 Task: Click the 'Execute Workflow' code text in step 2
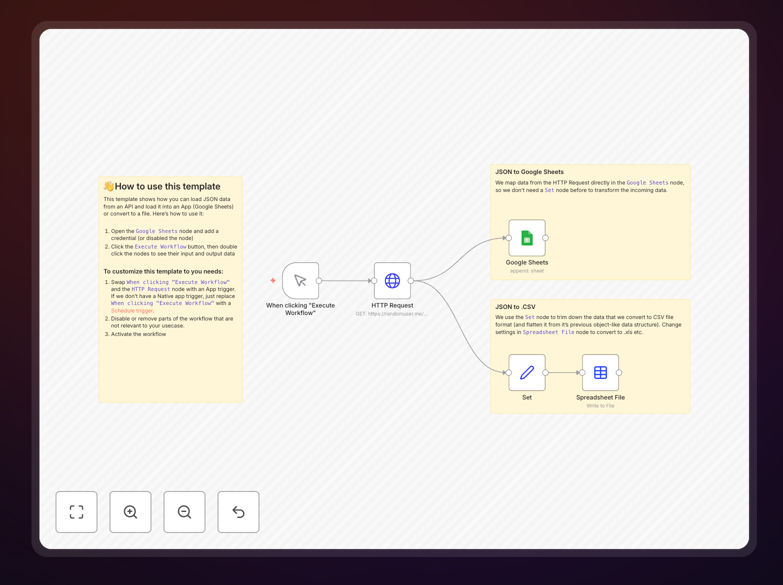pyautogui.click(x=160, y=247)
